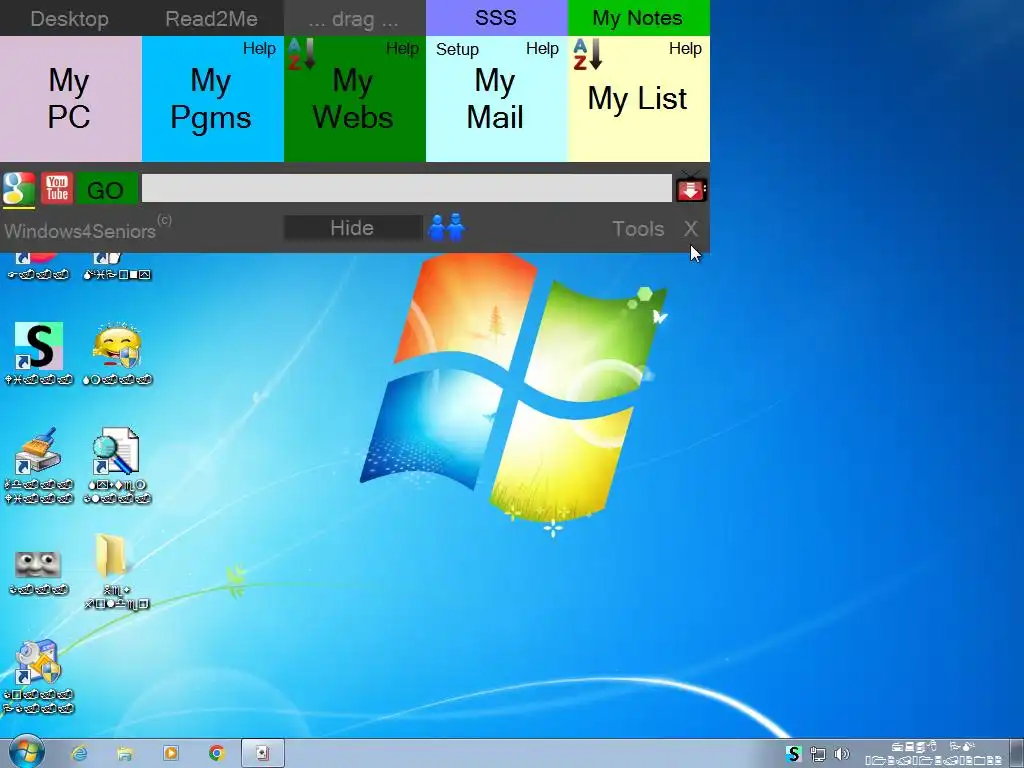The width and height of the screenshot is (1024, 768).
Task: Click the two blue people icon
Action: pos(447,227)
